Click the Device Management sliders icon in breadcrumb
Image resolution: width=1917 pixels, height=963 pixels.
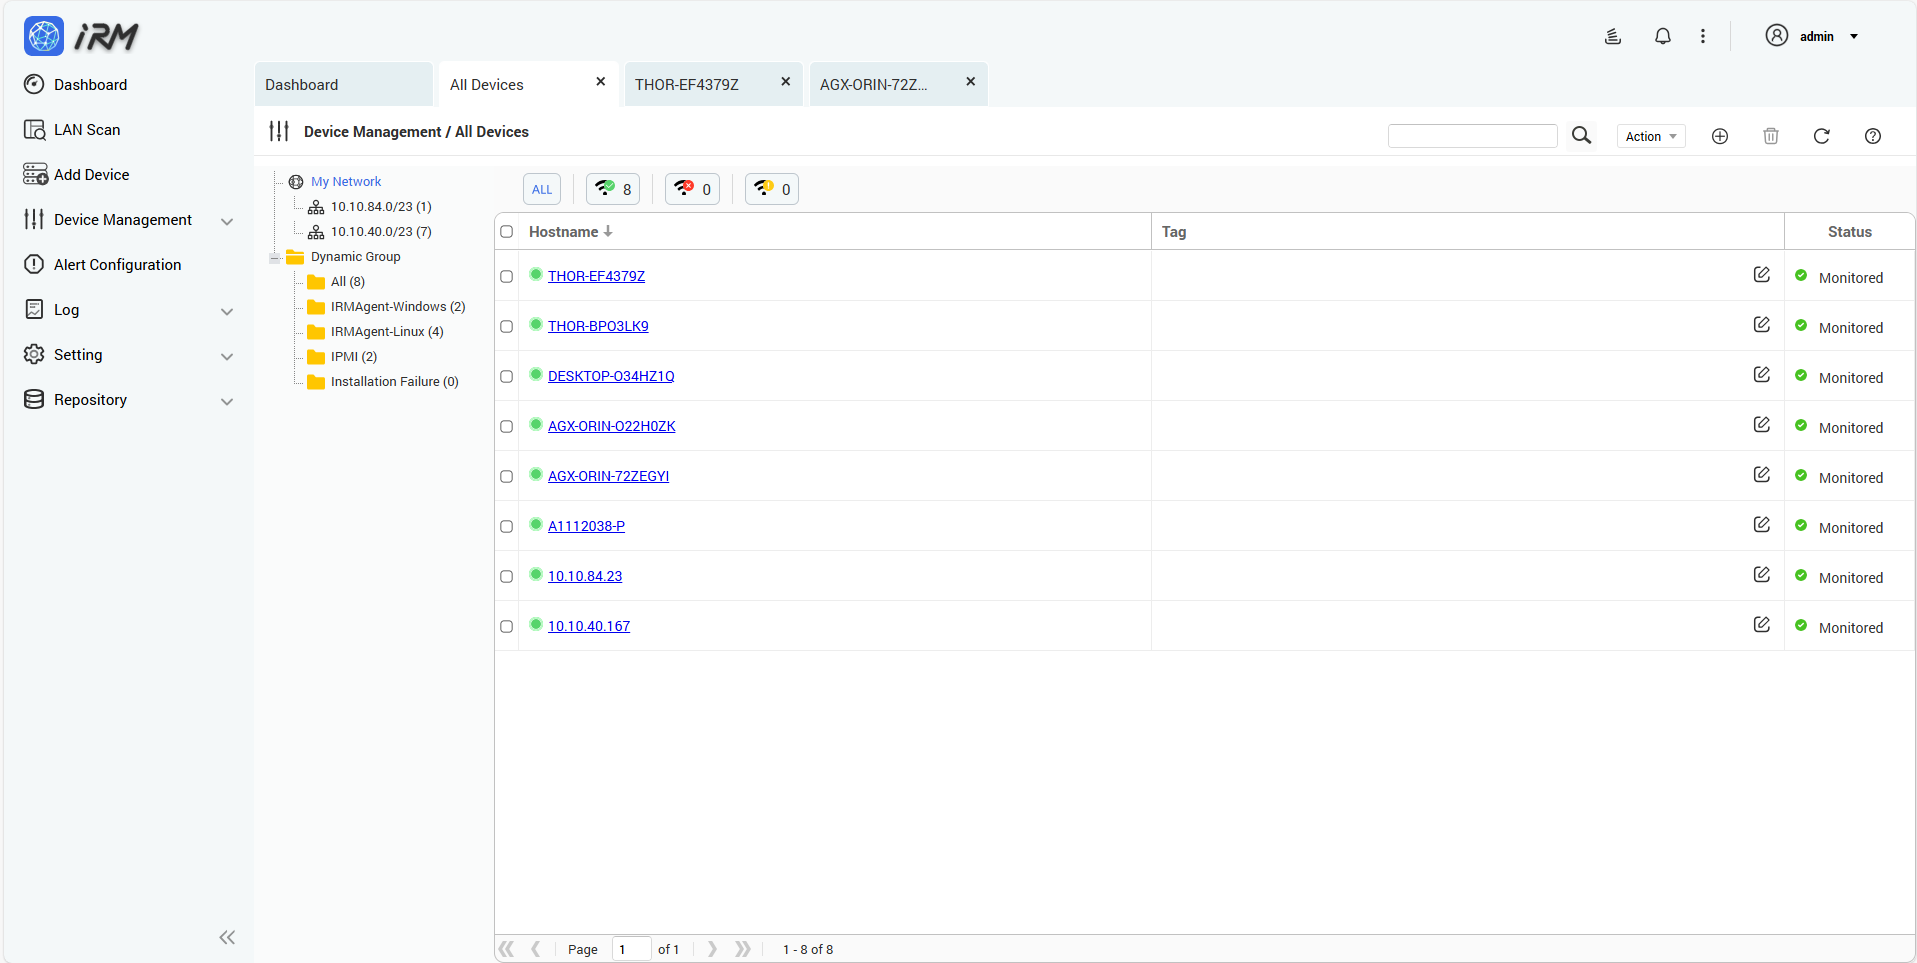coord(279,131)
